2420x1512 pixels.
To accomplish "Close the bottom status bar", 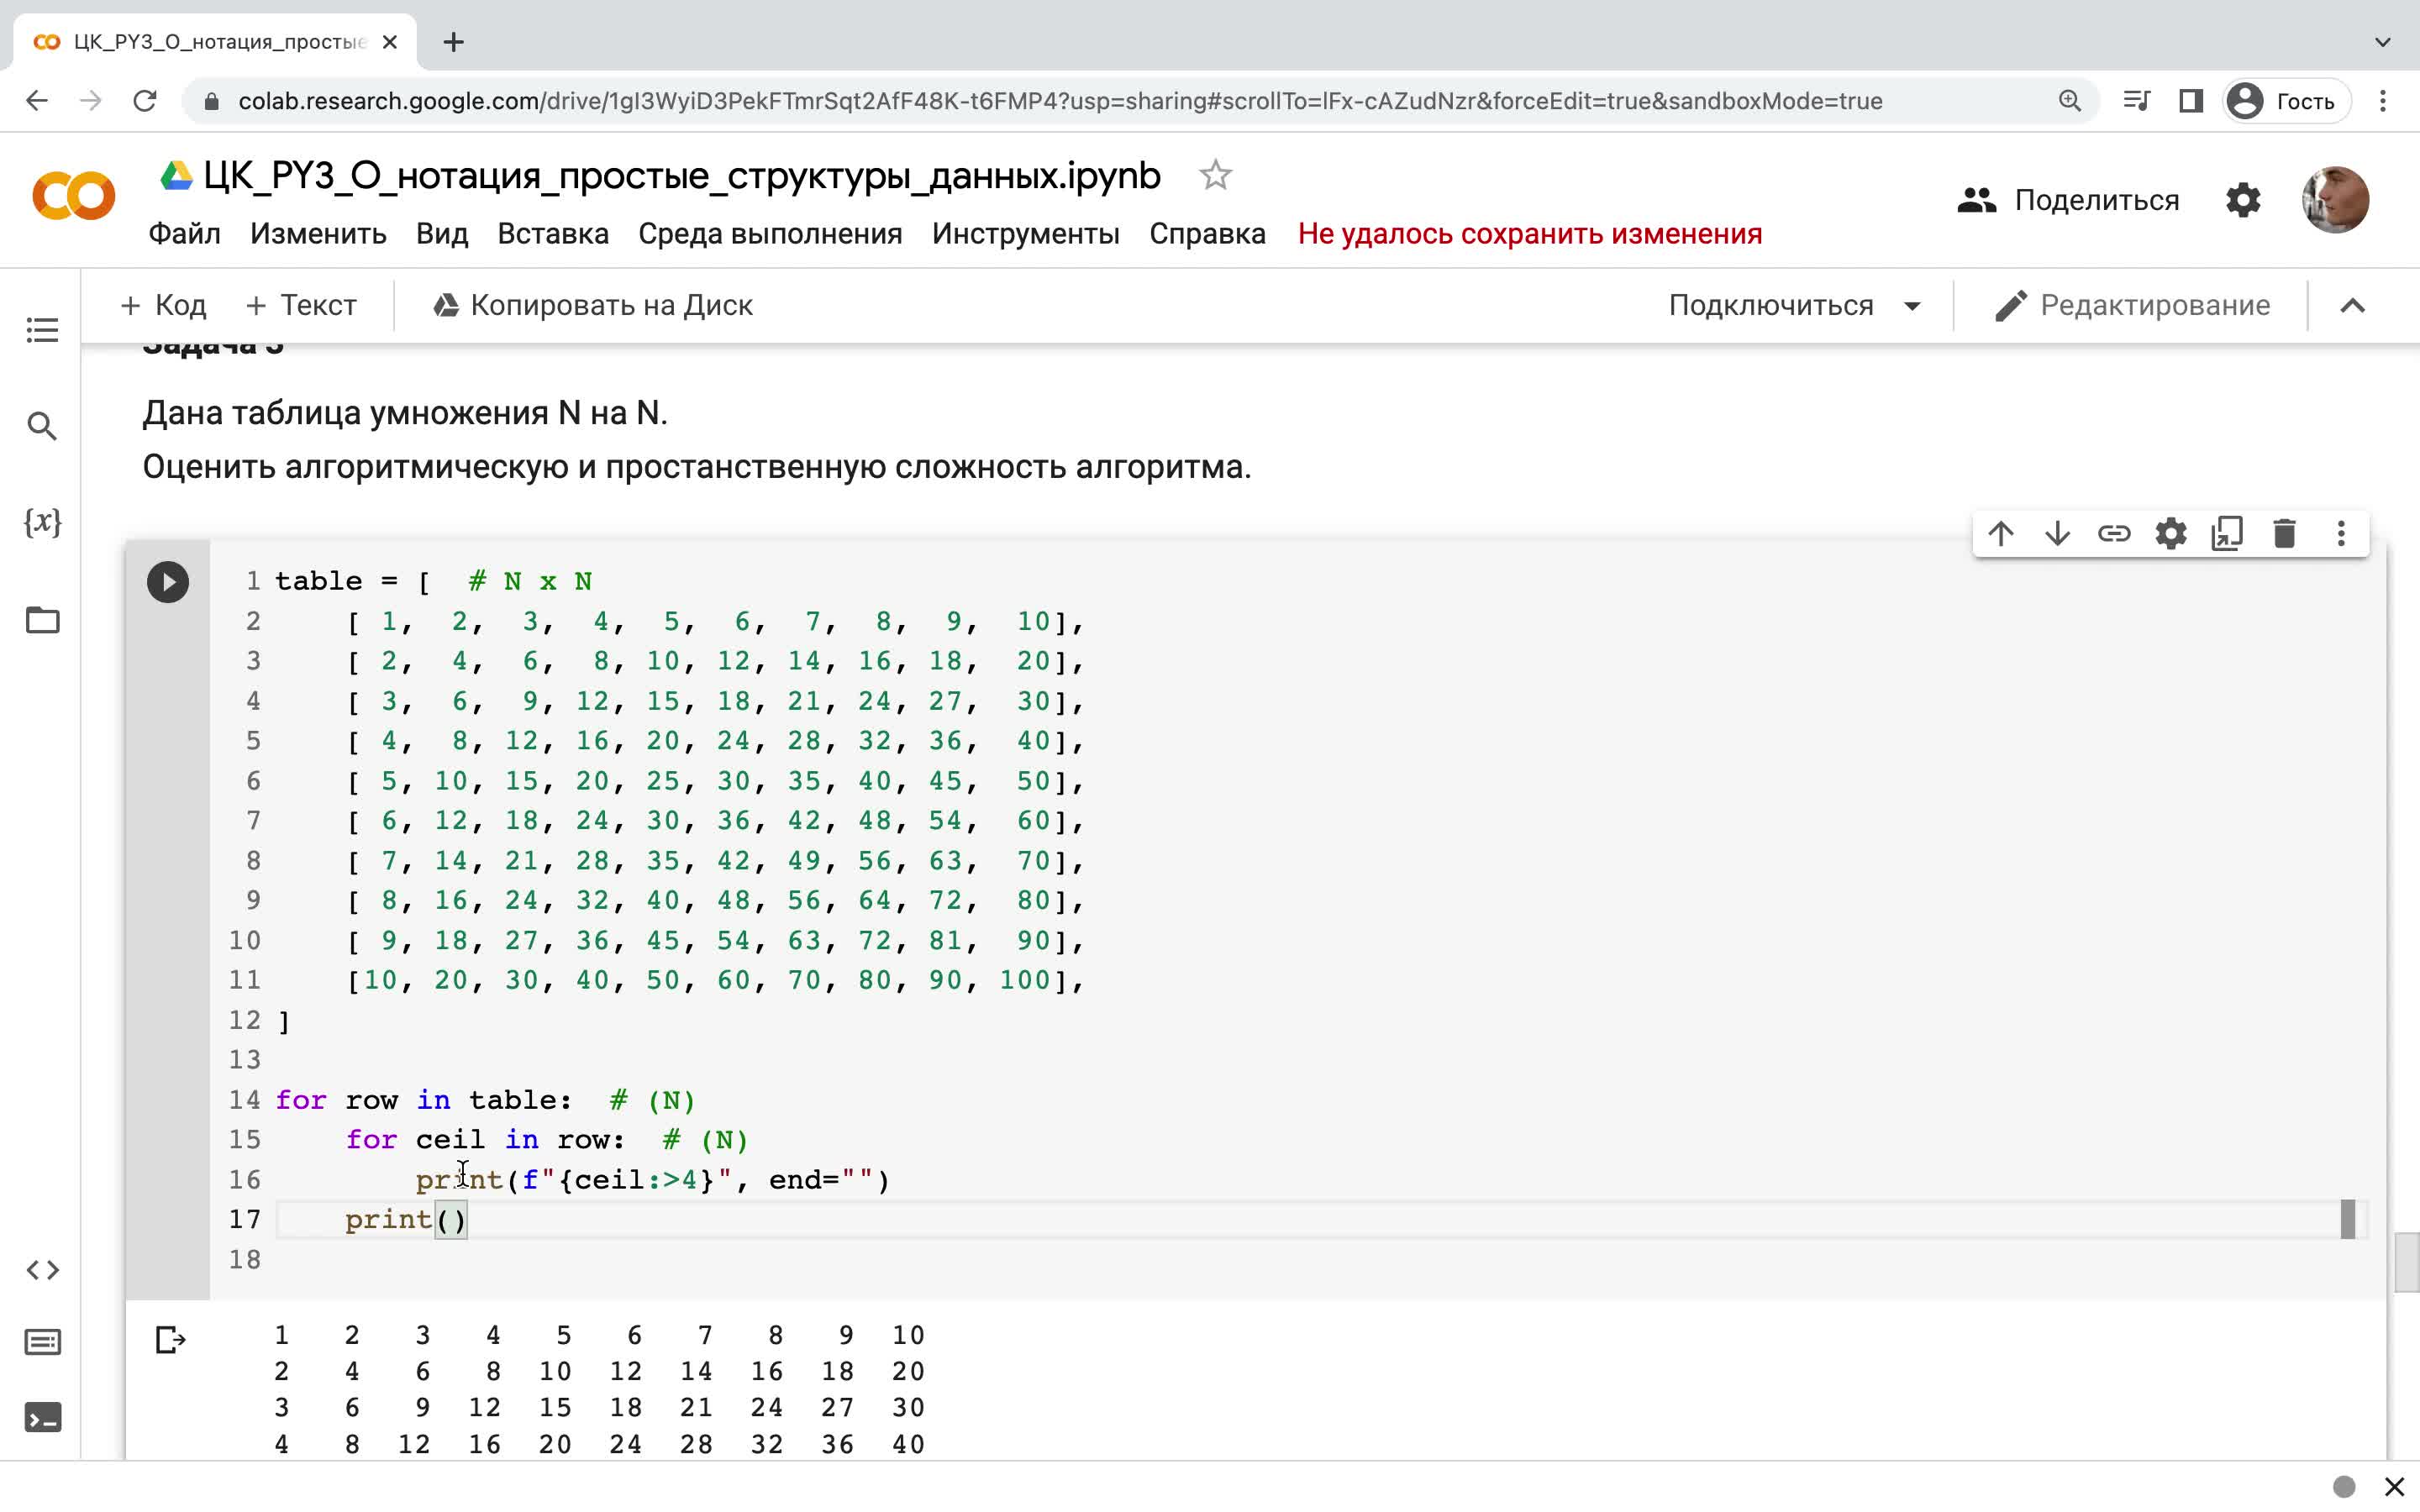I will (2394, 1487).
